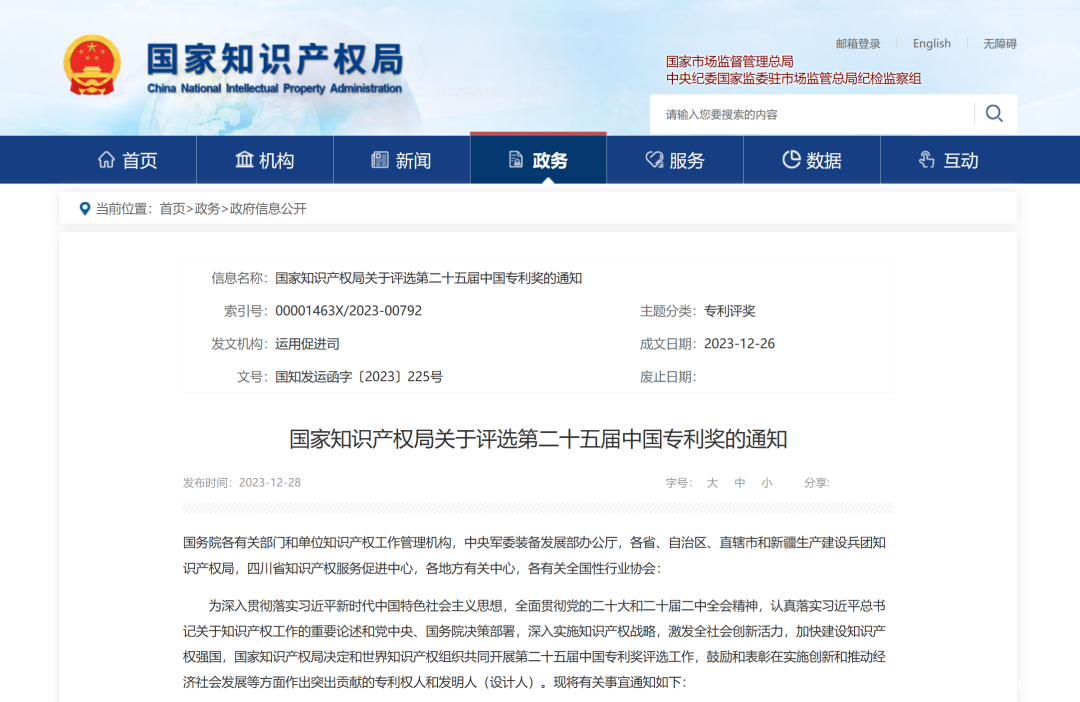1080x702 pixels.
Task: Click the location pin in the breadcrumb bar
Action: [84, 209]
